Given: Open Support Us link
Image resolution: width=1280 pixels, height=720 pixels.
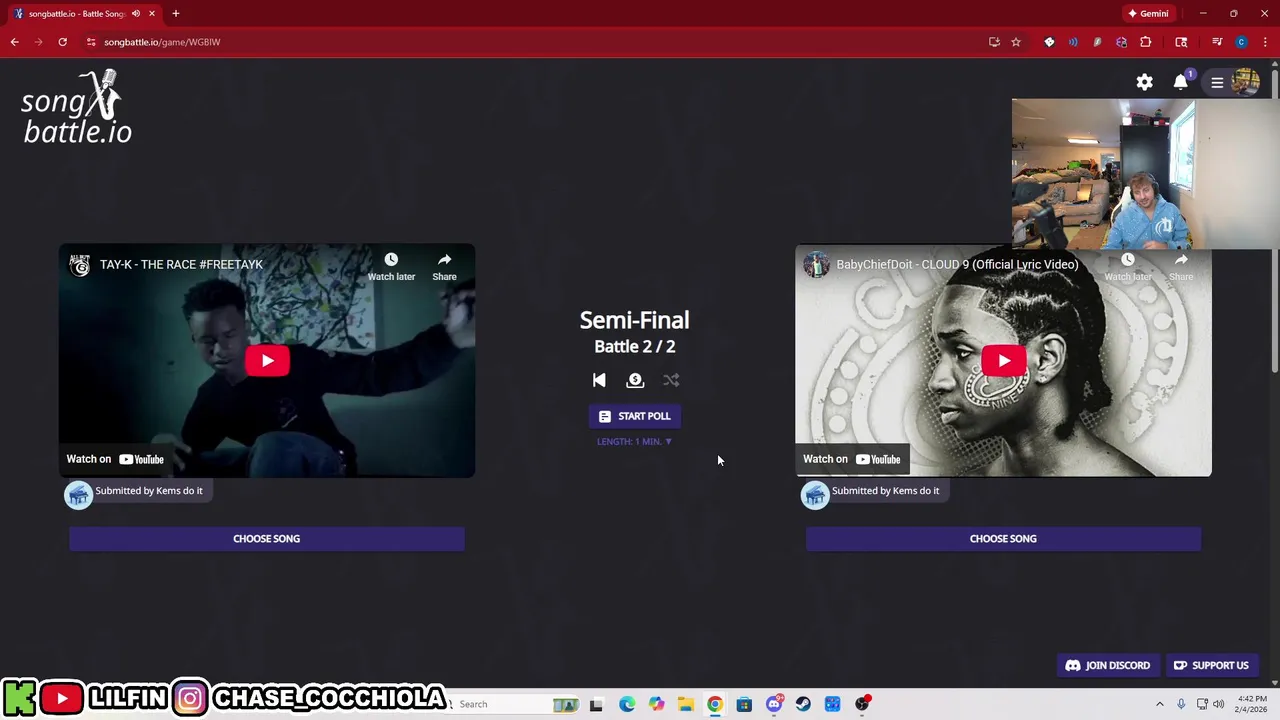Looking at the screenshot, I should point(1211,665).
